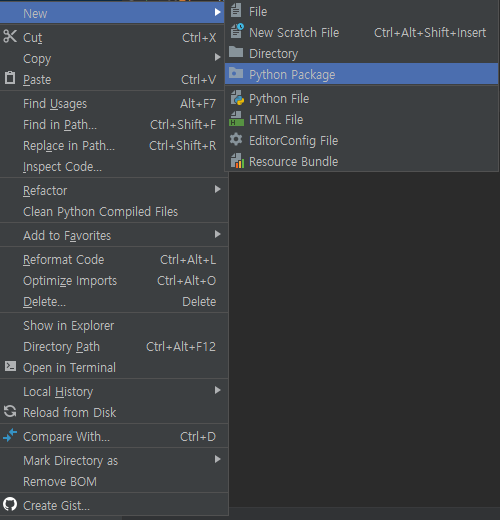Click the scissors Cut icon
Viewport: 500px width, 520px height.
coord(10,36)
